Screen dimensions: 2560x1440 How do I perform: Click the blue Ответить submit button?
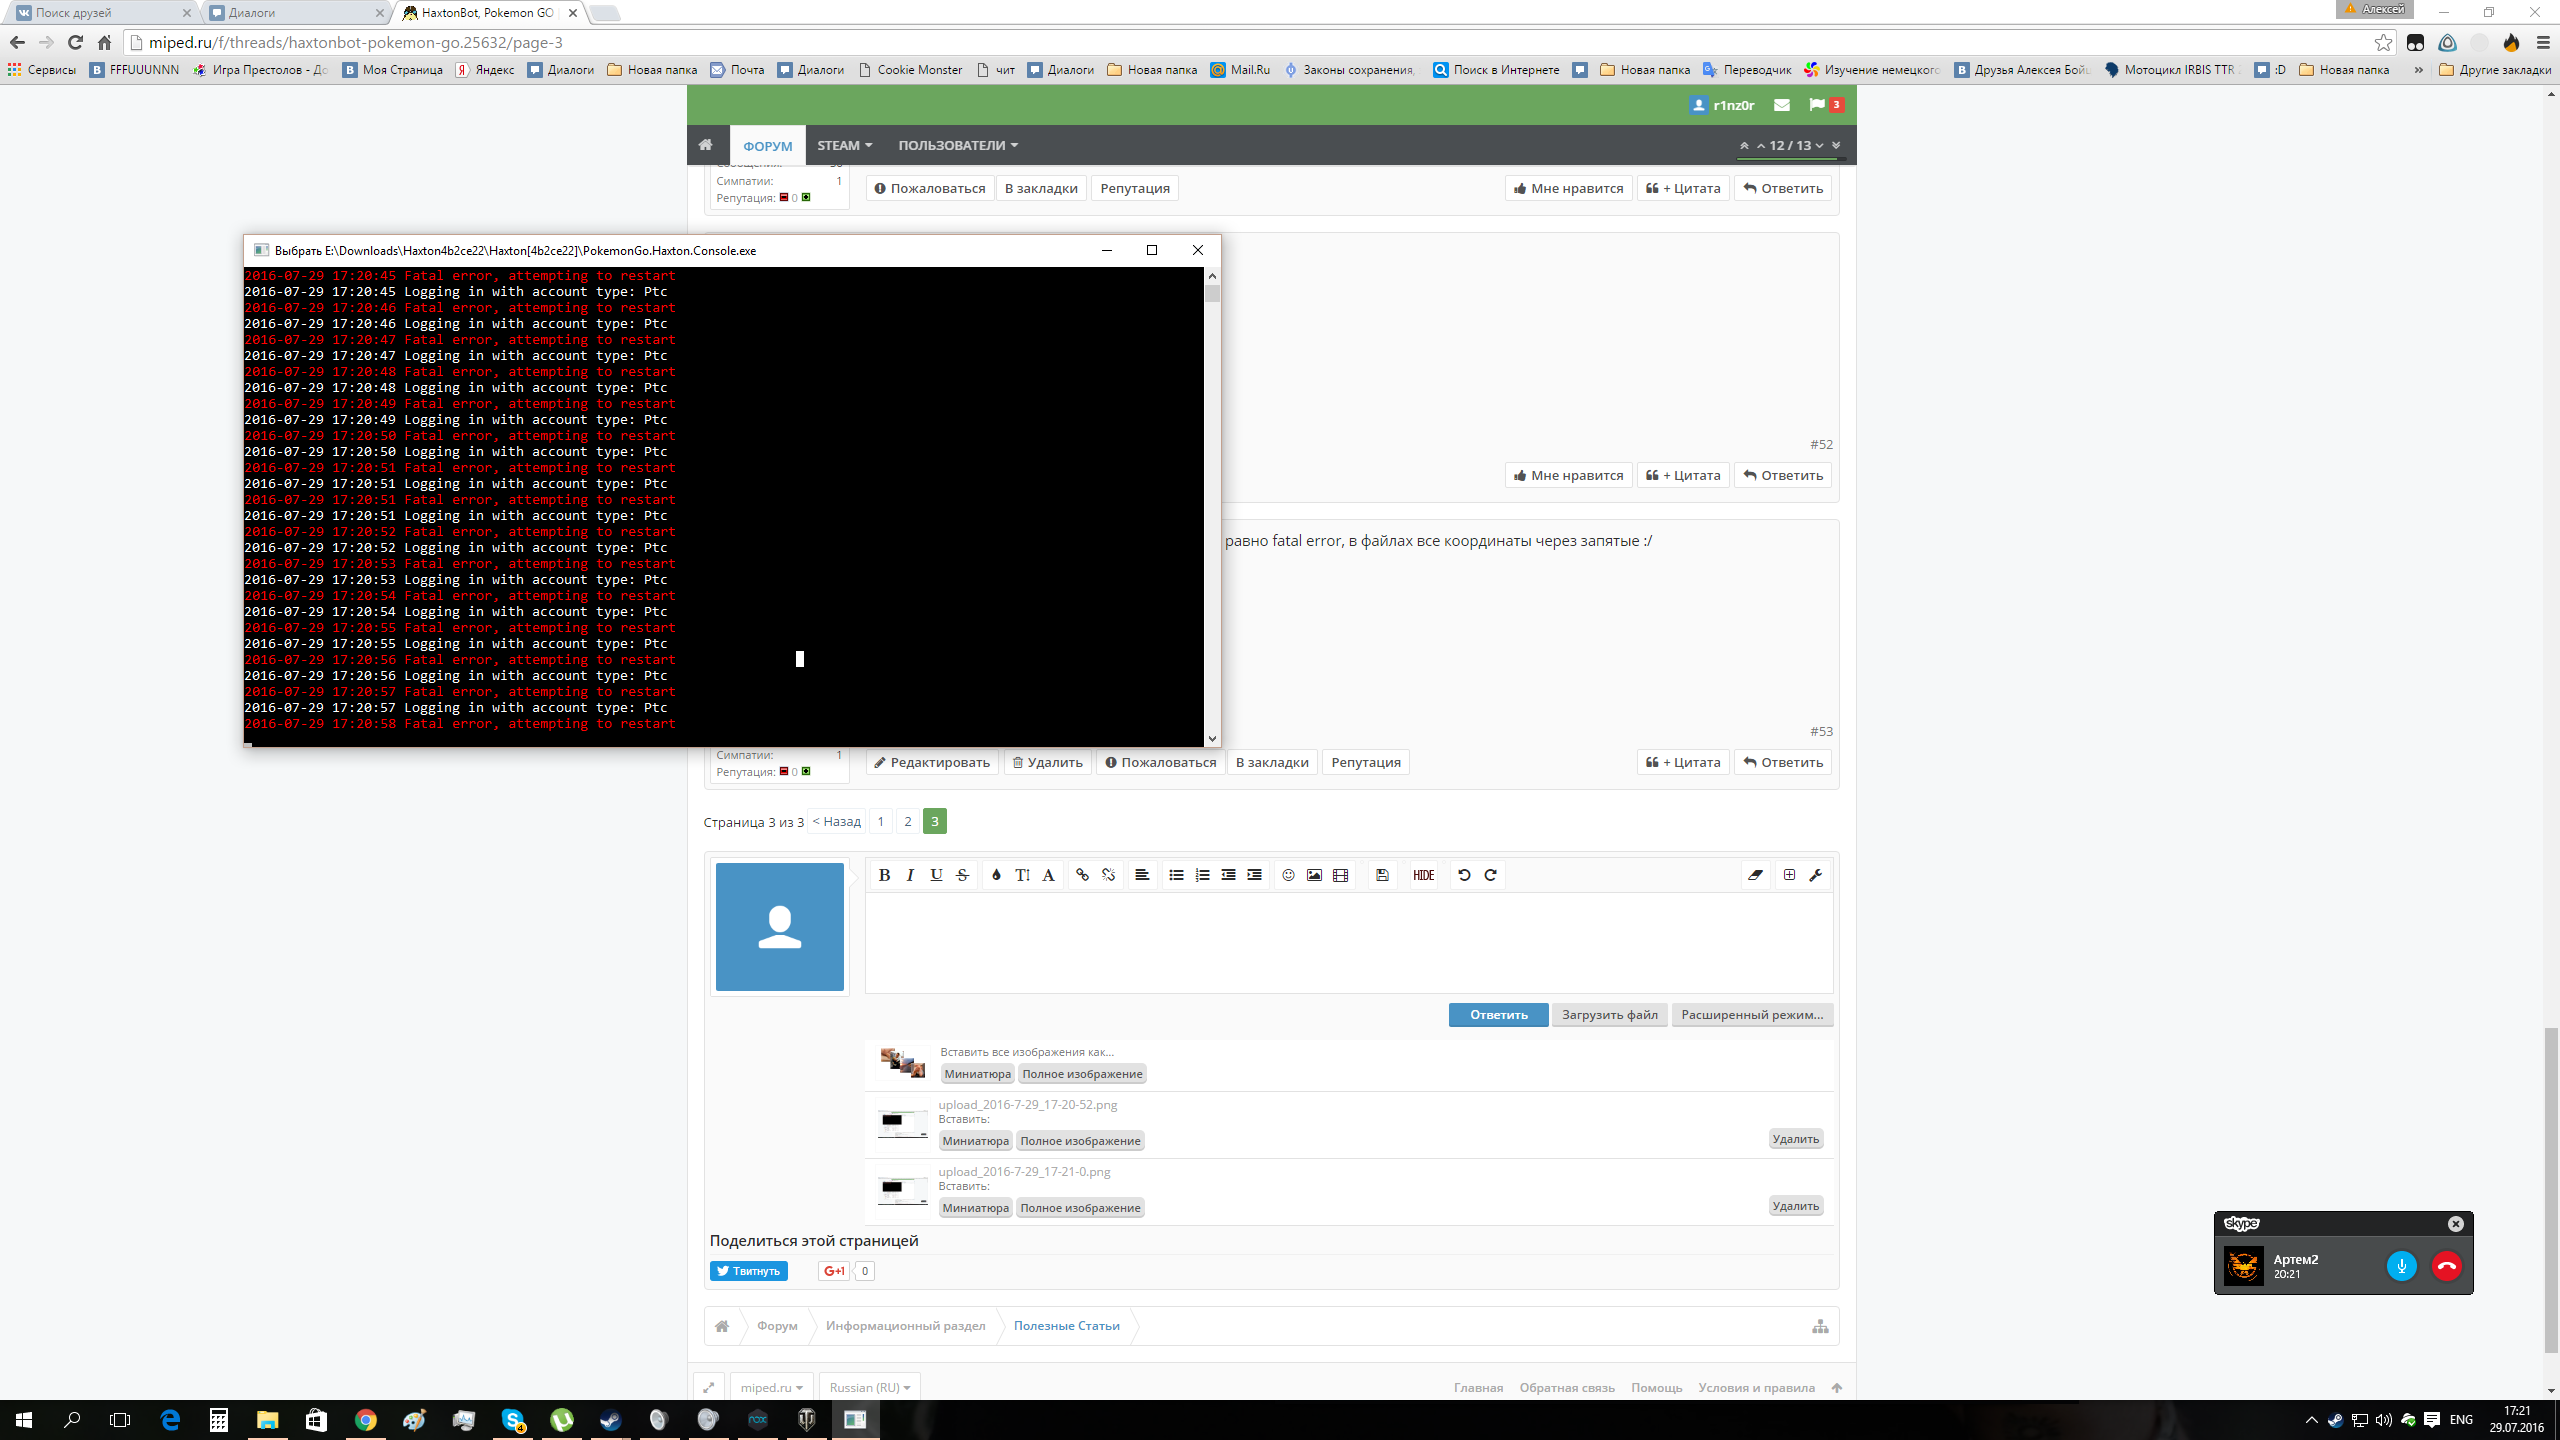click(1498, 1014)
